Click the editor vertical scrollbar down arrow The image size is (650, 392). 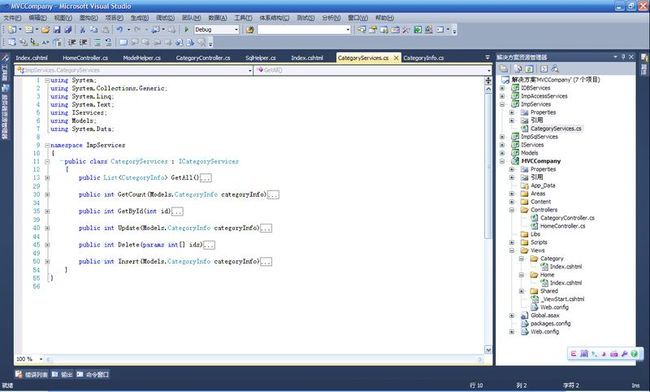pyautogui.click(x=488, y=350)
